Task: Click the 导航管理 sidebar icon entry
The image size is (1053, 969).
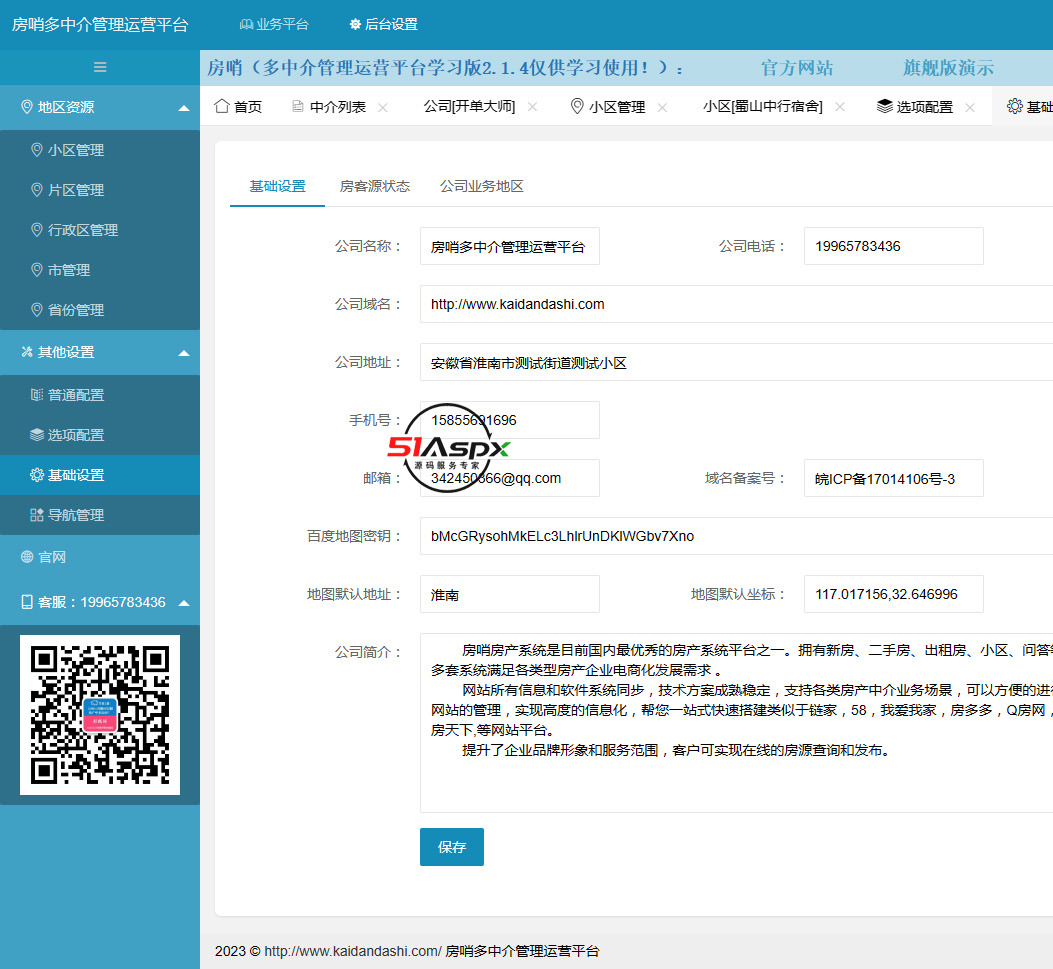Action: [x=76, y=515]
